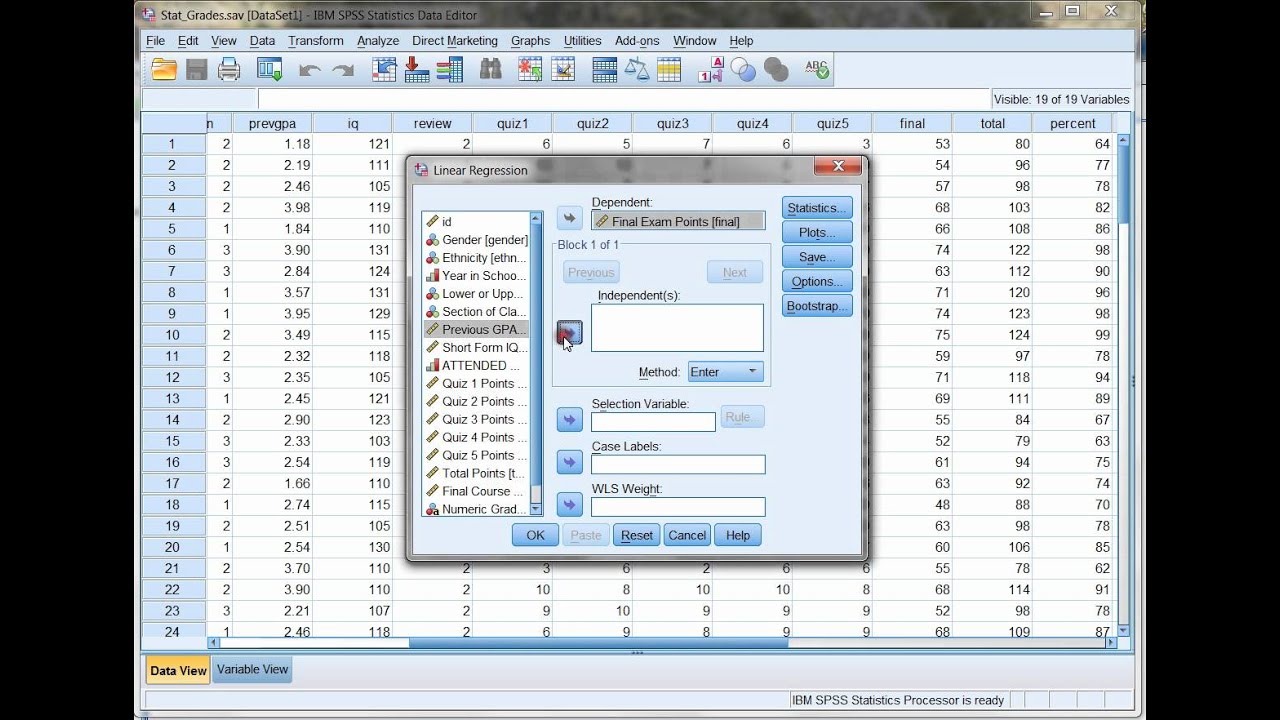Click the Dependent field showing Final Exam Points

click(x=678, y=221)
